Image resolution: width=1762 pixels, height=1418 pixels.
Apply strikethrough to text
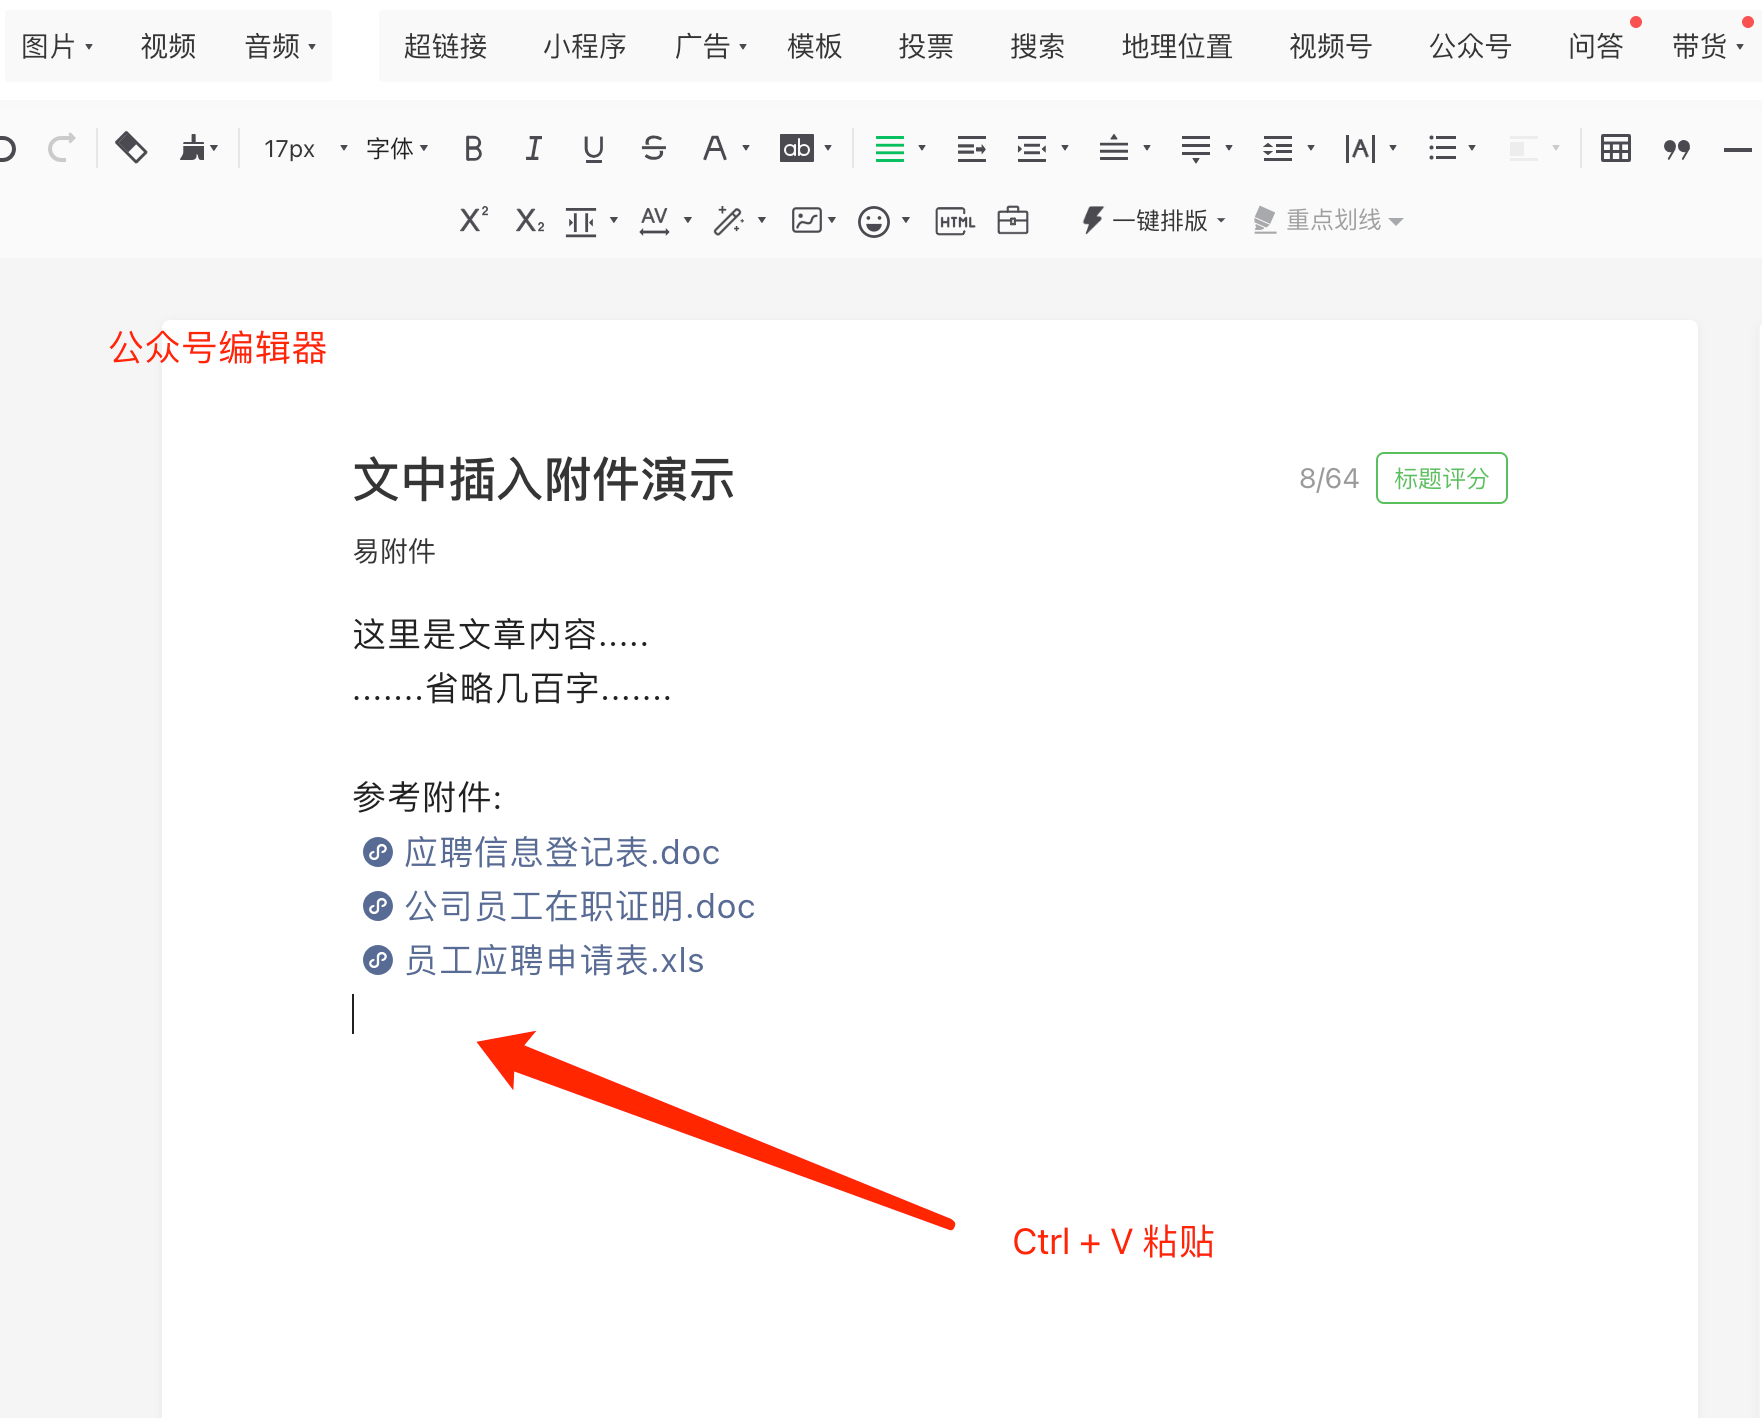654,149
